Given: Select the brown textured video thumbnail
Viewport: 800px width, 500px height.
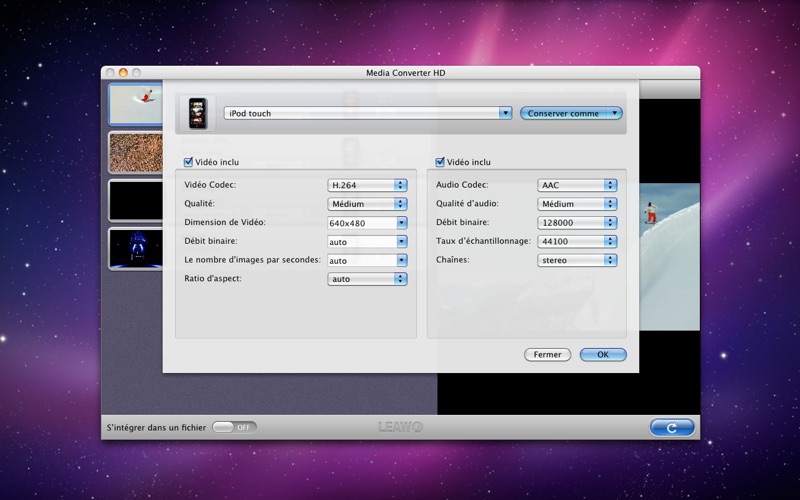Looking at the screenshot, I should point(136,153).
